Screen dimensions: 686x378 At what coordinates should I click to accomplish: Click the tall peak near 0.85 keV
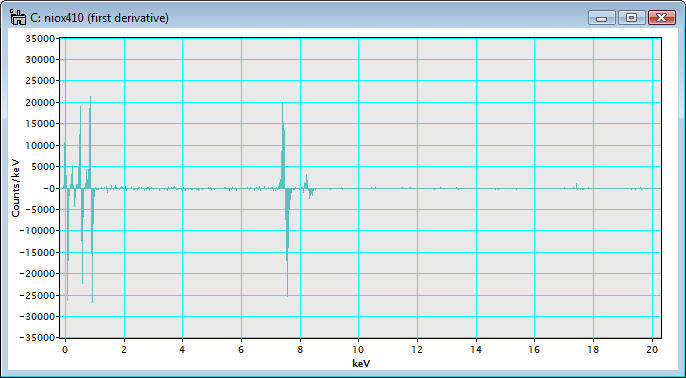90,142
